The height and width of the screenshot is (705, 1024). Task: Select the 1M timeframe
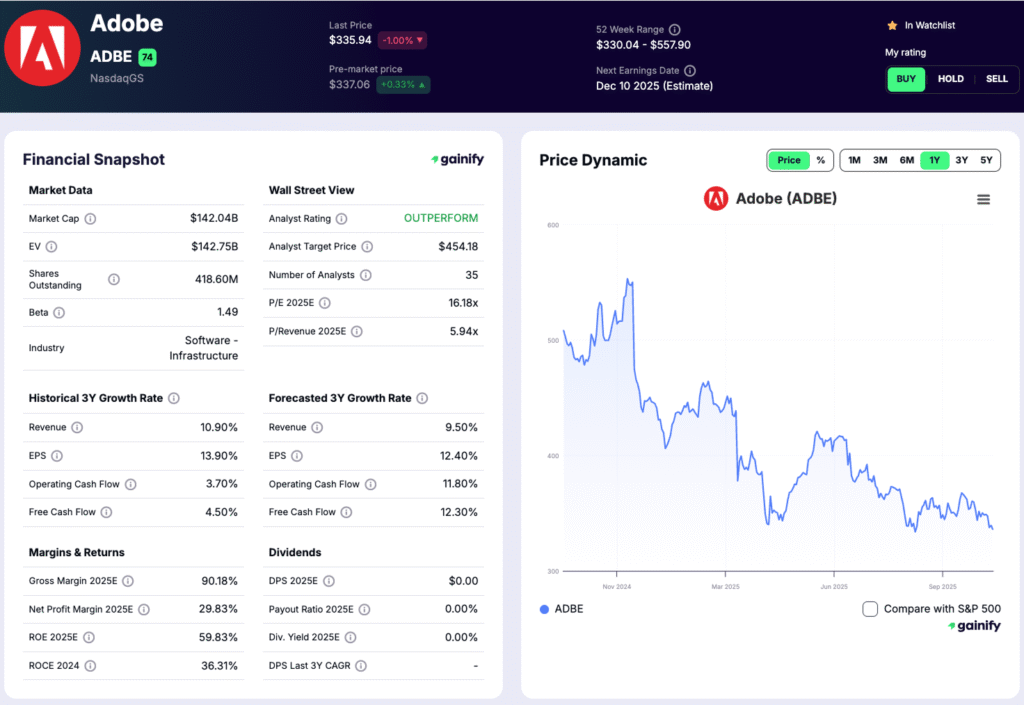(854, 160)
